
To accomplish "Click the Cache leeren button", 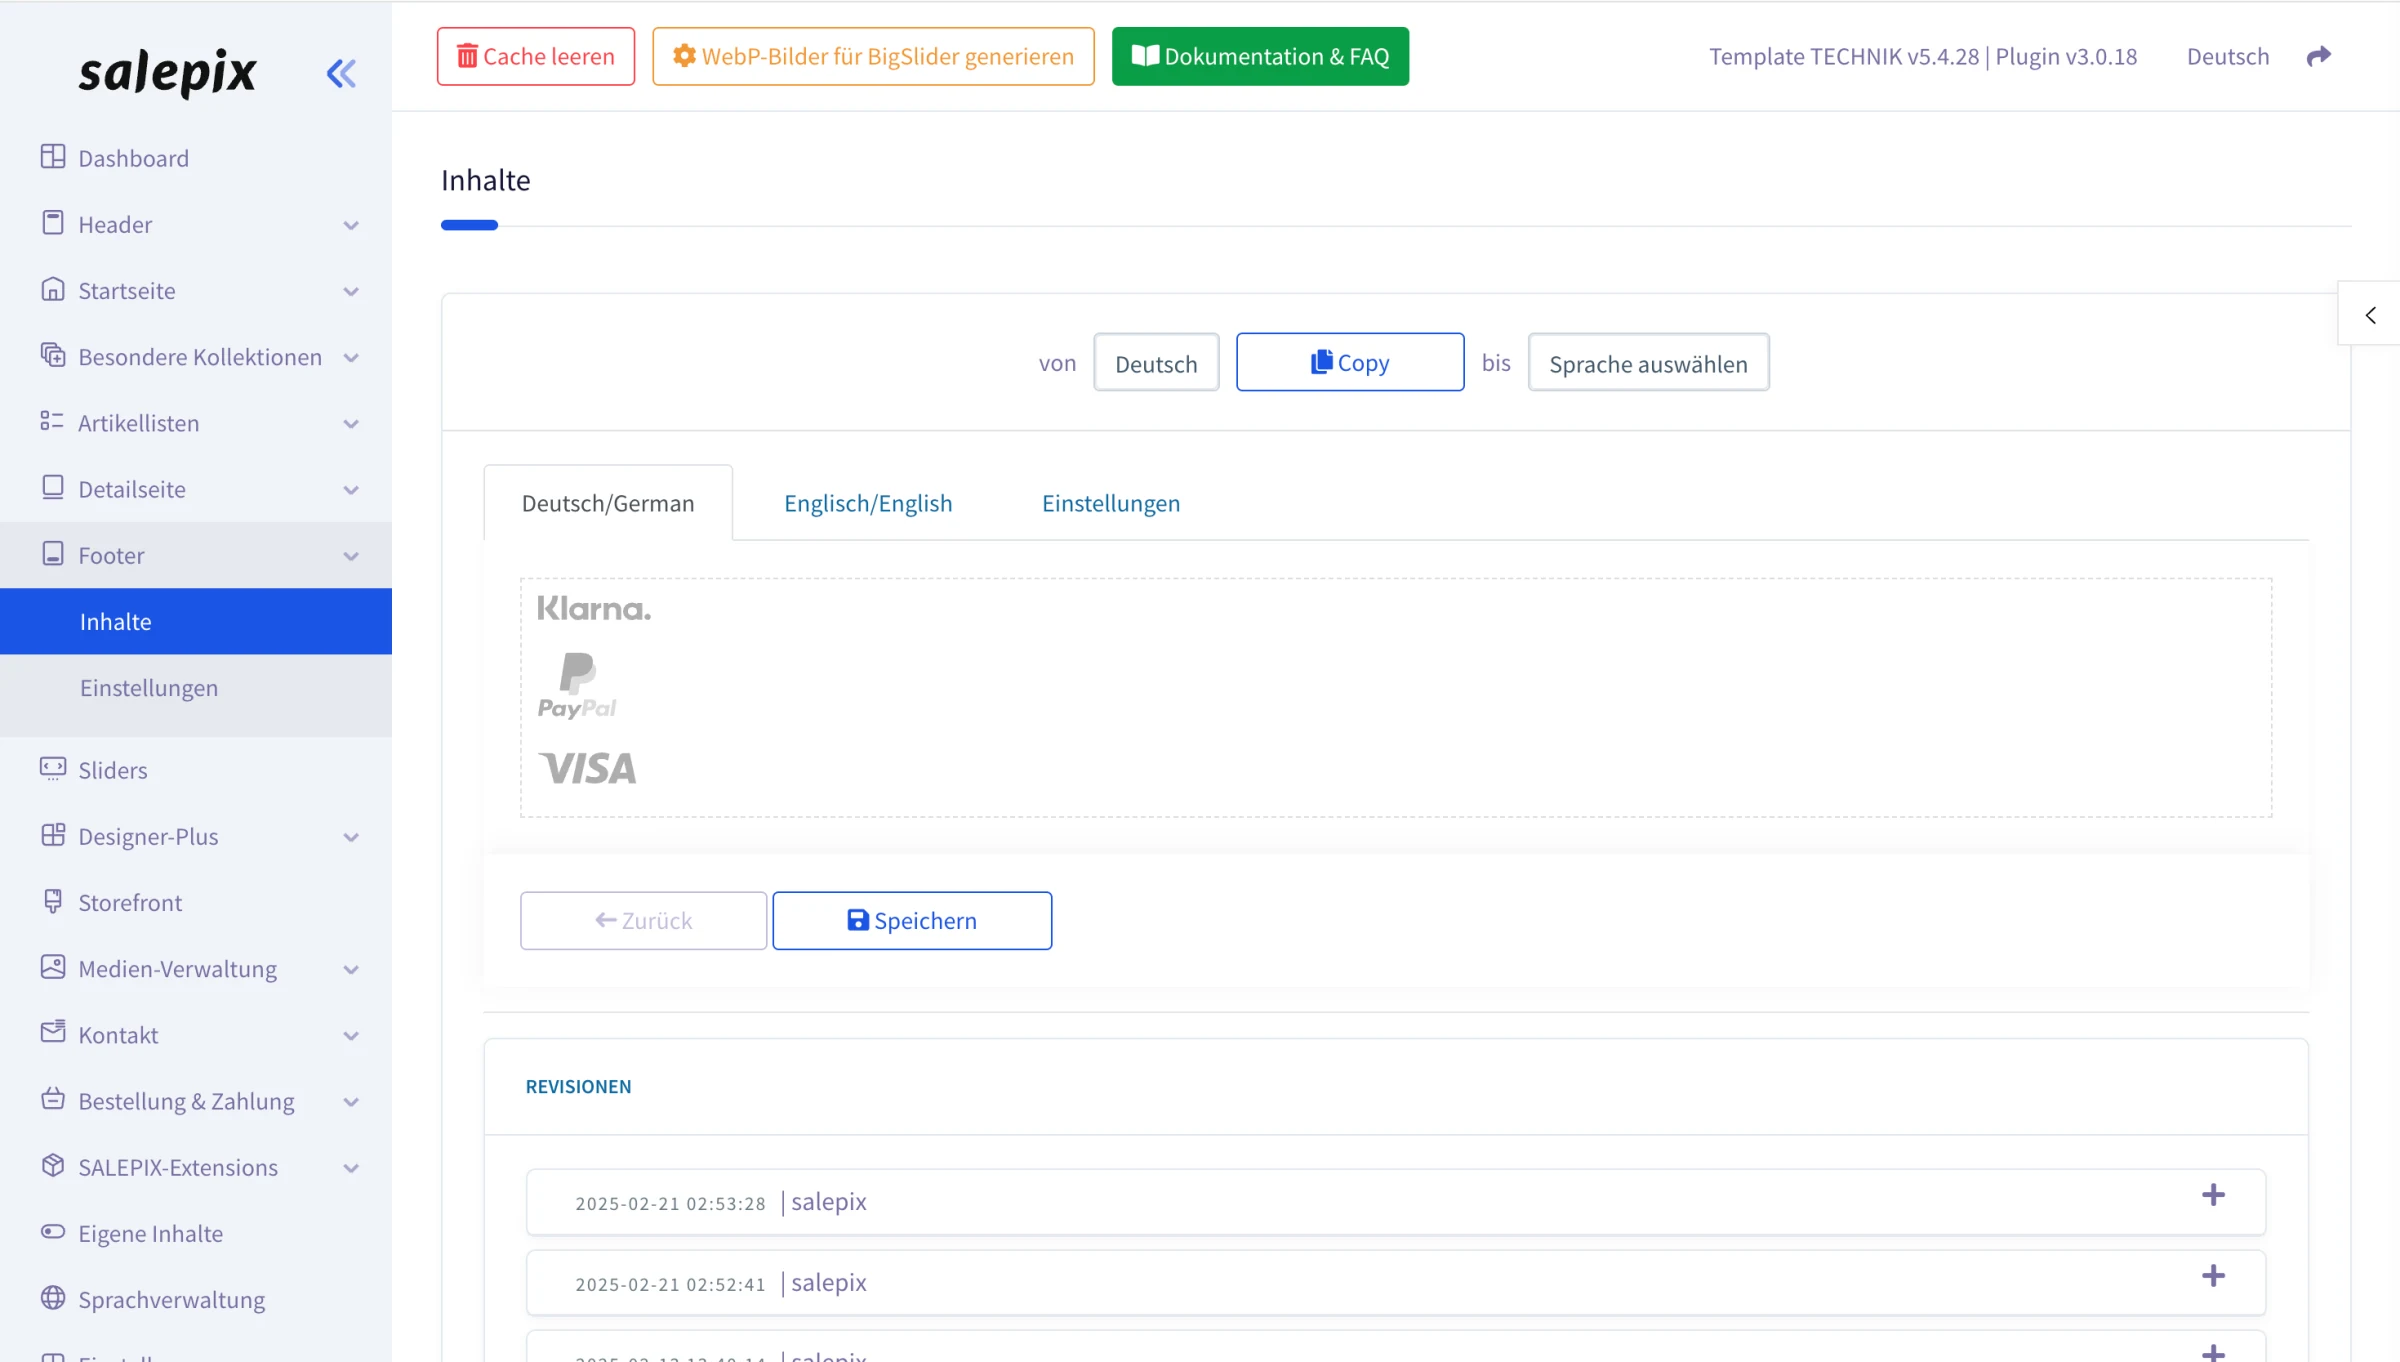I will [x=536, y=56].
